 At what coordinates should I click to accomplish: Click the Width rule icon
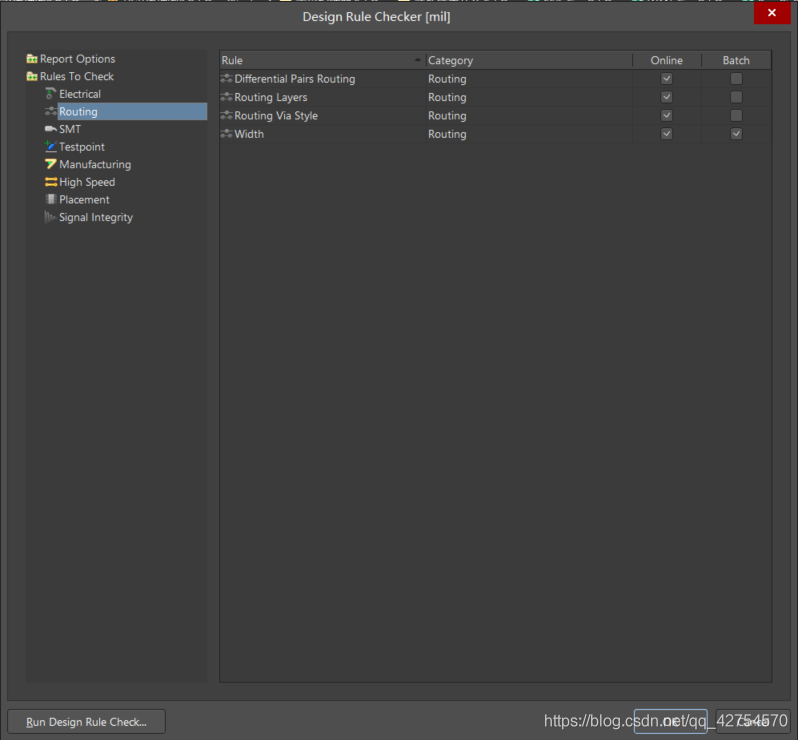[226, 134]
